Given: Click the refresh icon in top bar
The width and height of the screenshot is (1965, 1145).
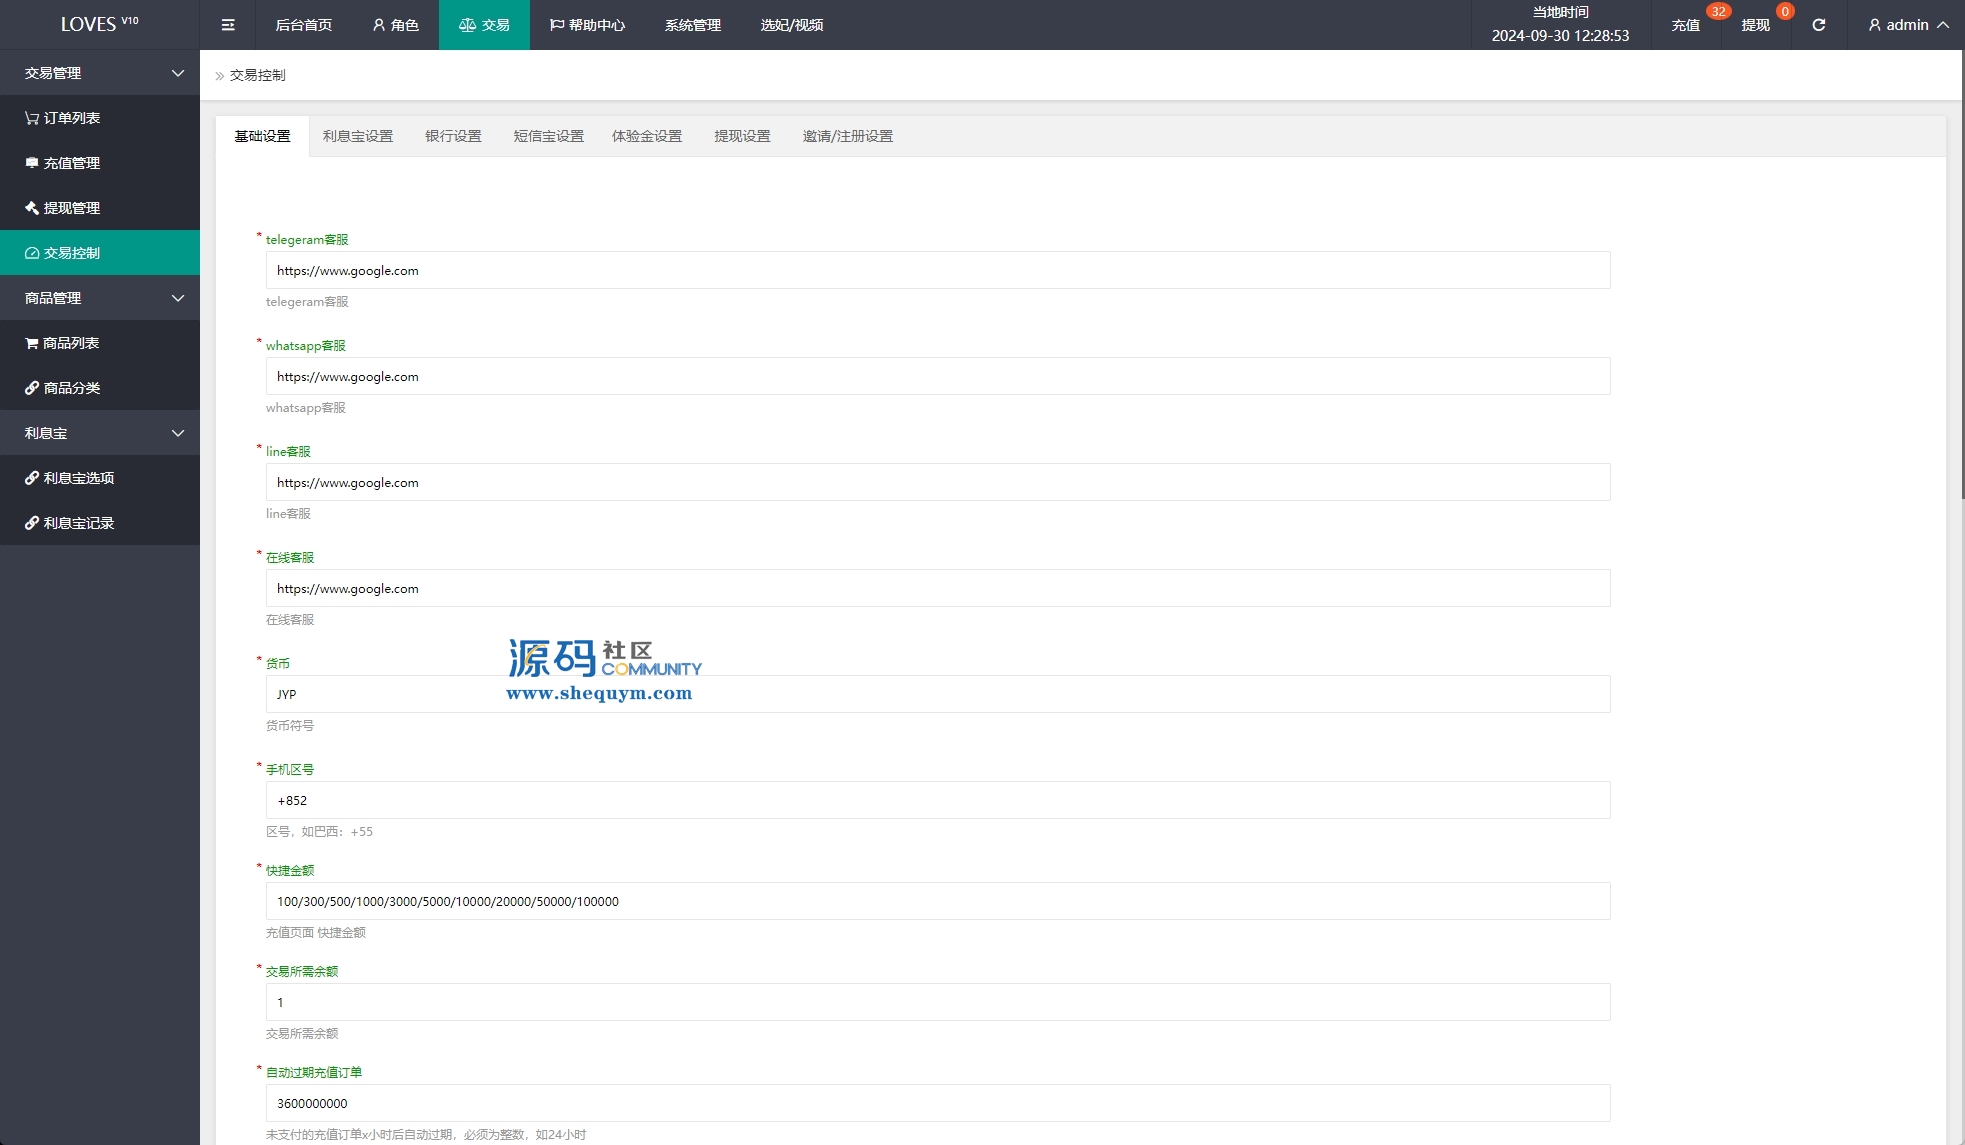Looking at the screenshot, I should tap(1818, 25).
